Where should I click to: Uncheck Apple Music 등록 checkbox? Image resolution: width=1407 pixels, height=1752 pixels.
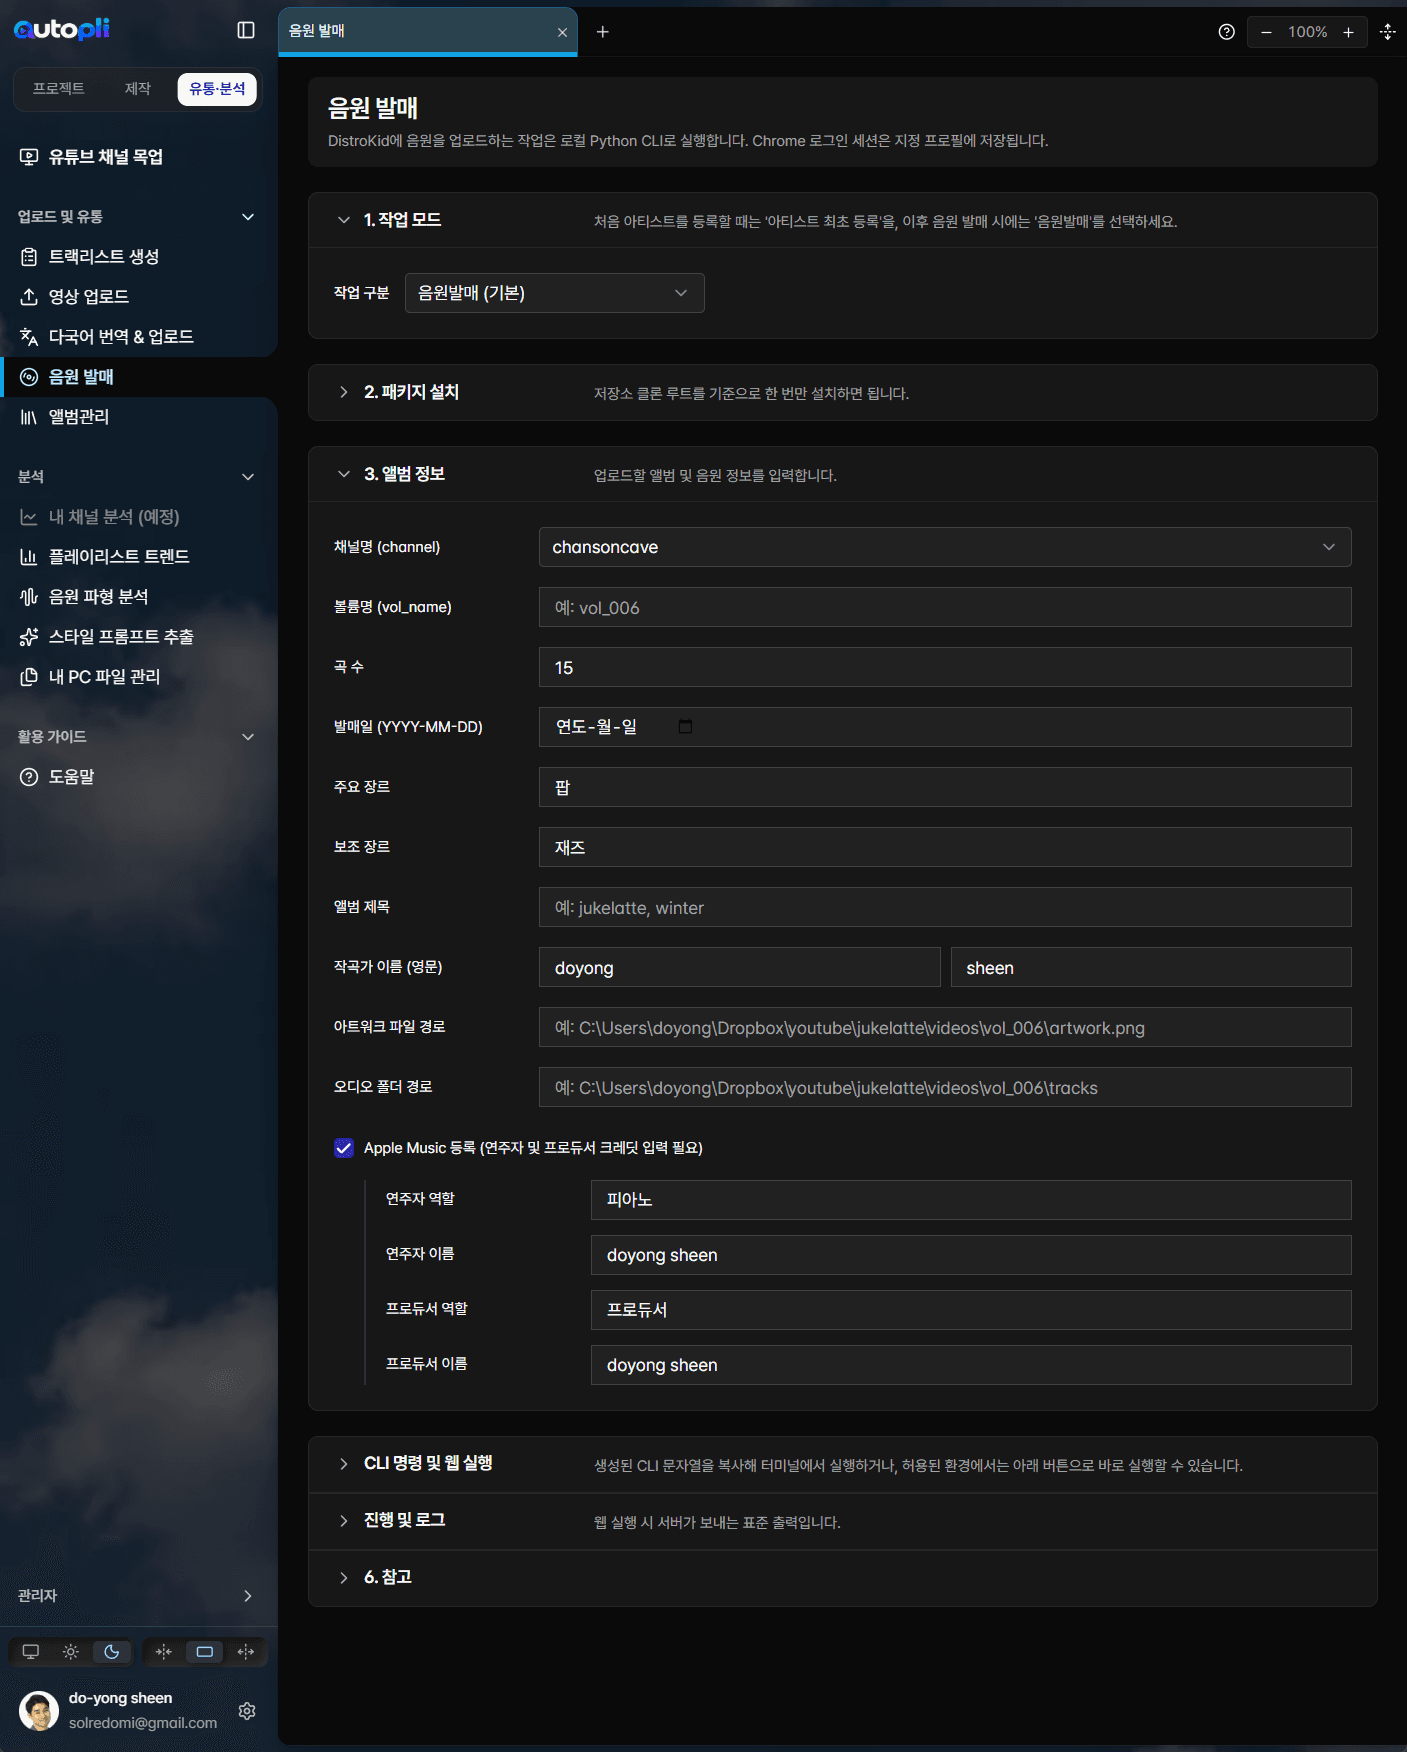(x=344, y=1148)
